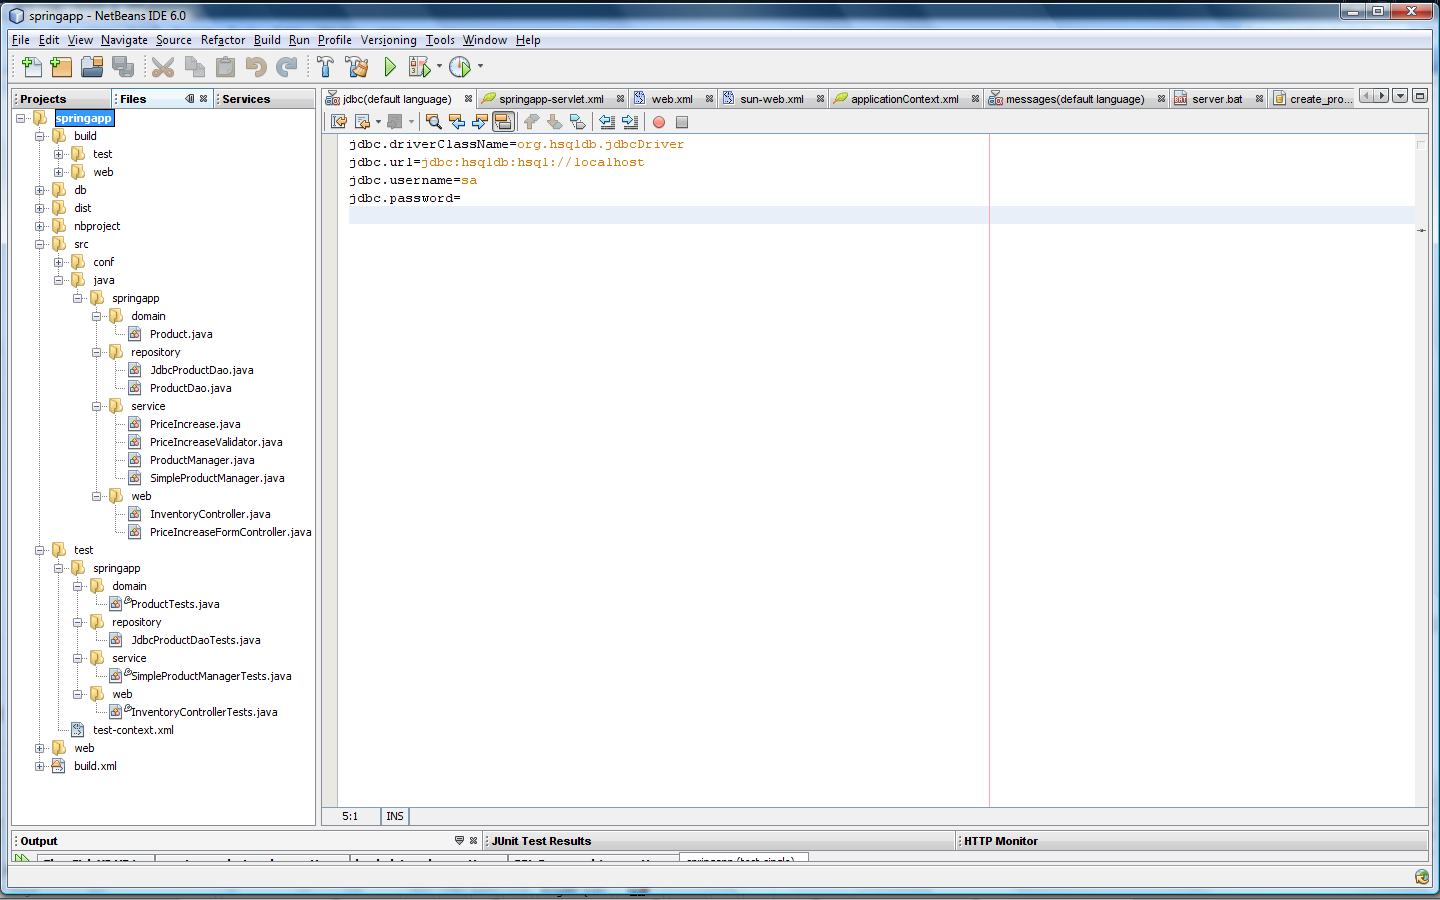Click INS insert mode indicator

[x=395, y=816]
